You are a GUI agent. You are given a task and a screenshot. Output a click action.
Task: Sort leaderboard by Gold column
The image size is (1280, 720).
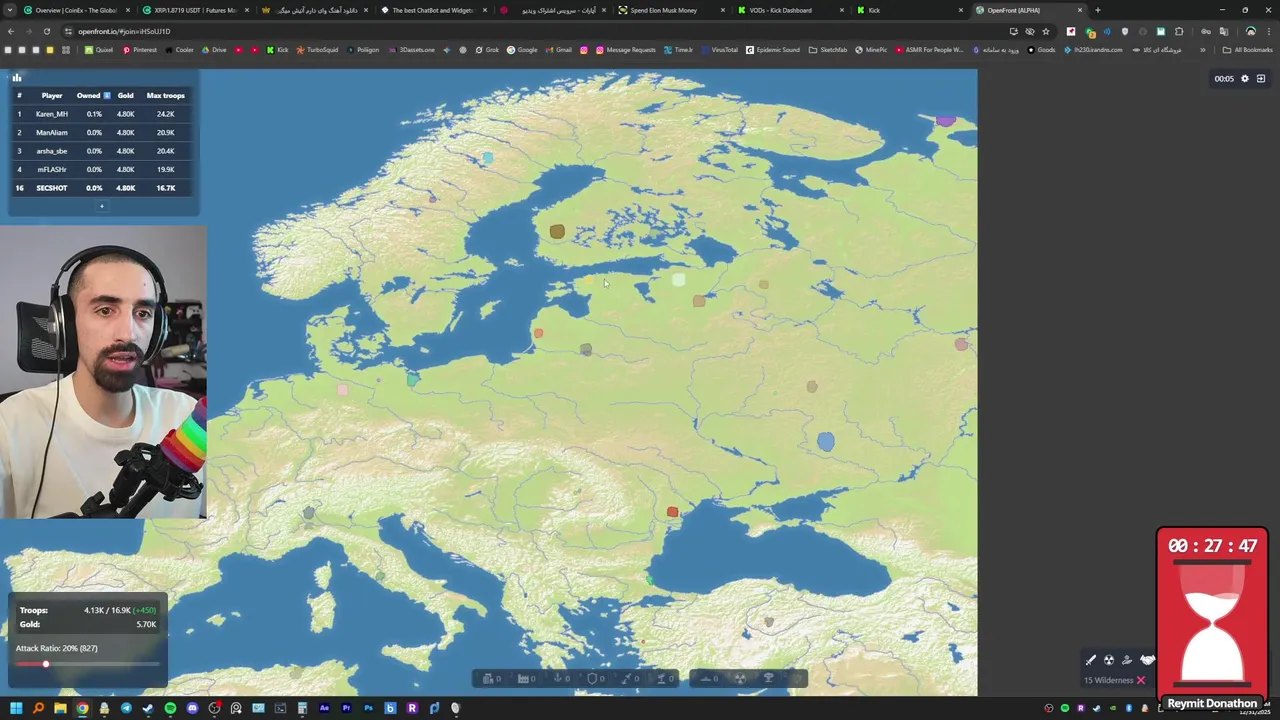point(125,95)
